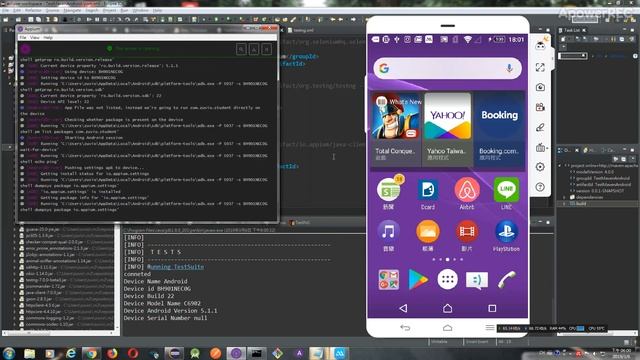
Task: Open the Eclipse Run menu
Action: pos(124,11)
